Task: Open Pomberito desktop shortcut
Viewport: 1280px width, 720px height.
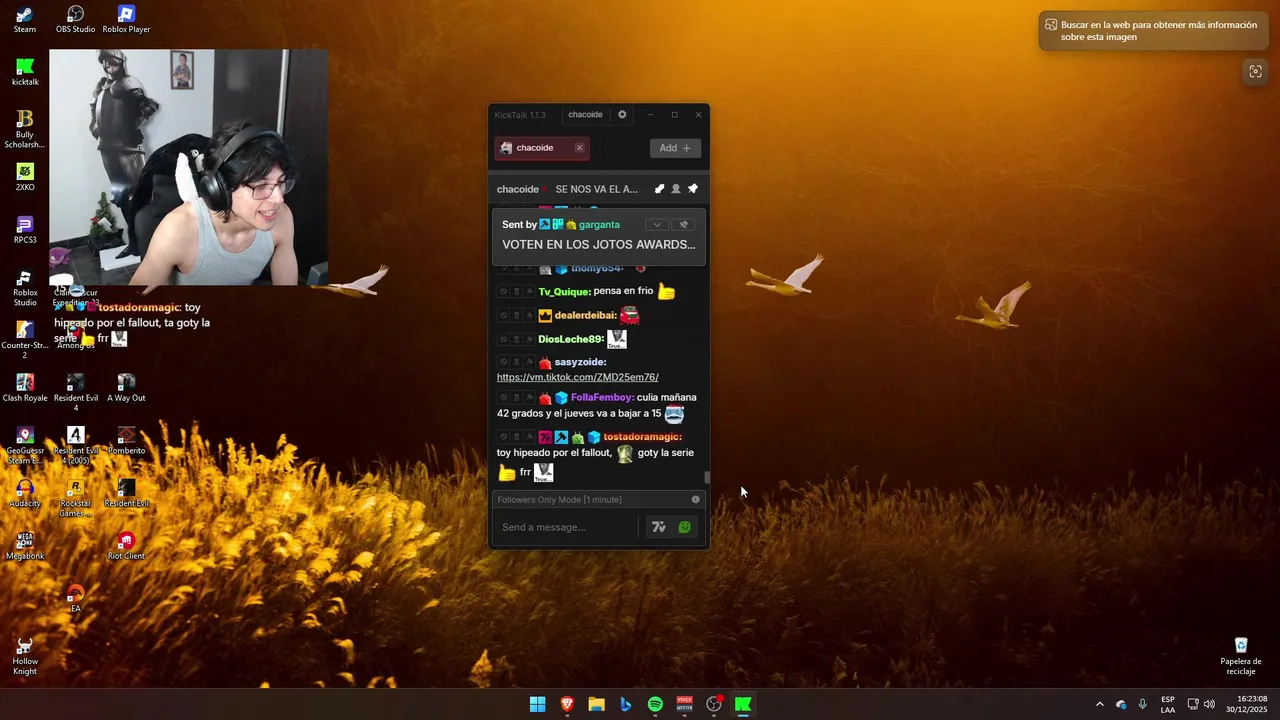Action: point(126,441)
